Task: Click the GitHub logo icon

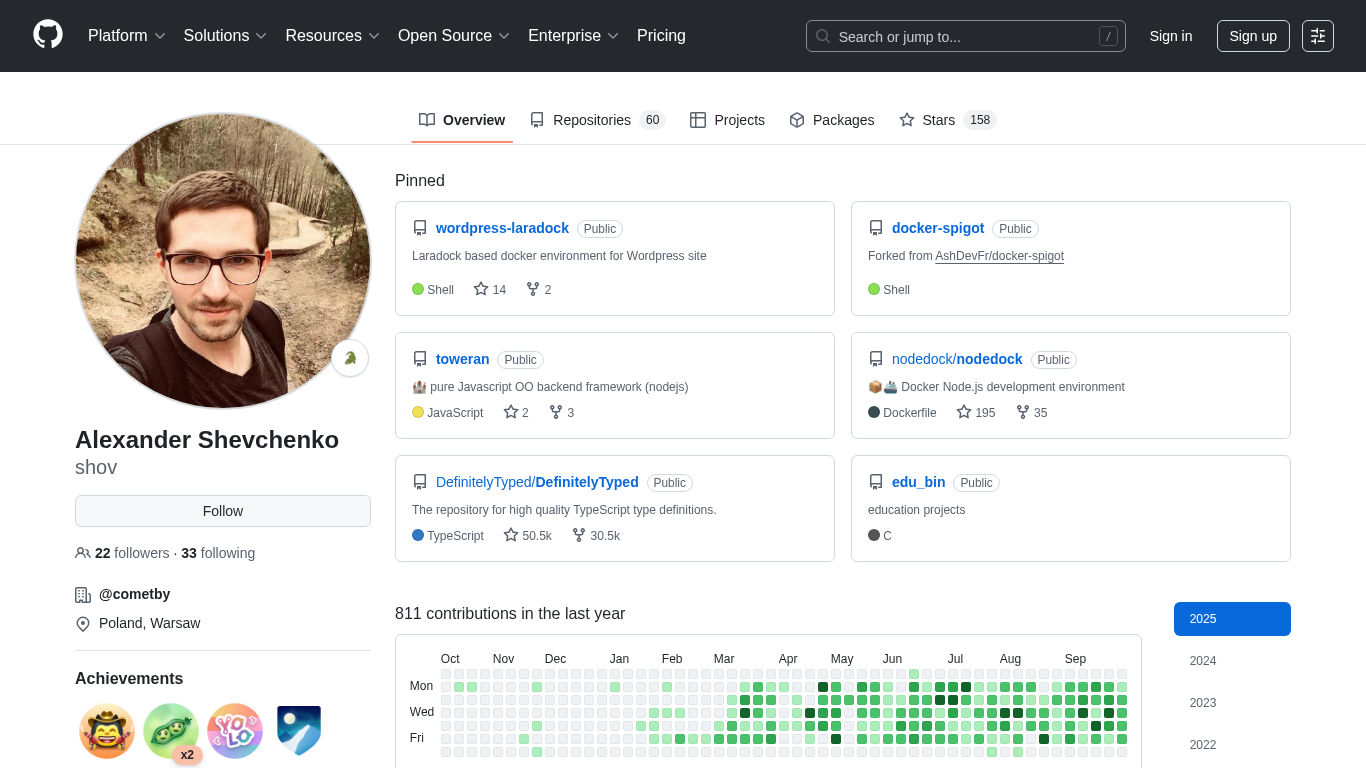Action: [48, 35]
